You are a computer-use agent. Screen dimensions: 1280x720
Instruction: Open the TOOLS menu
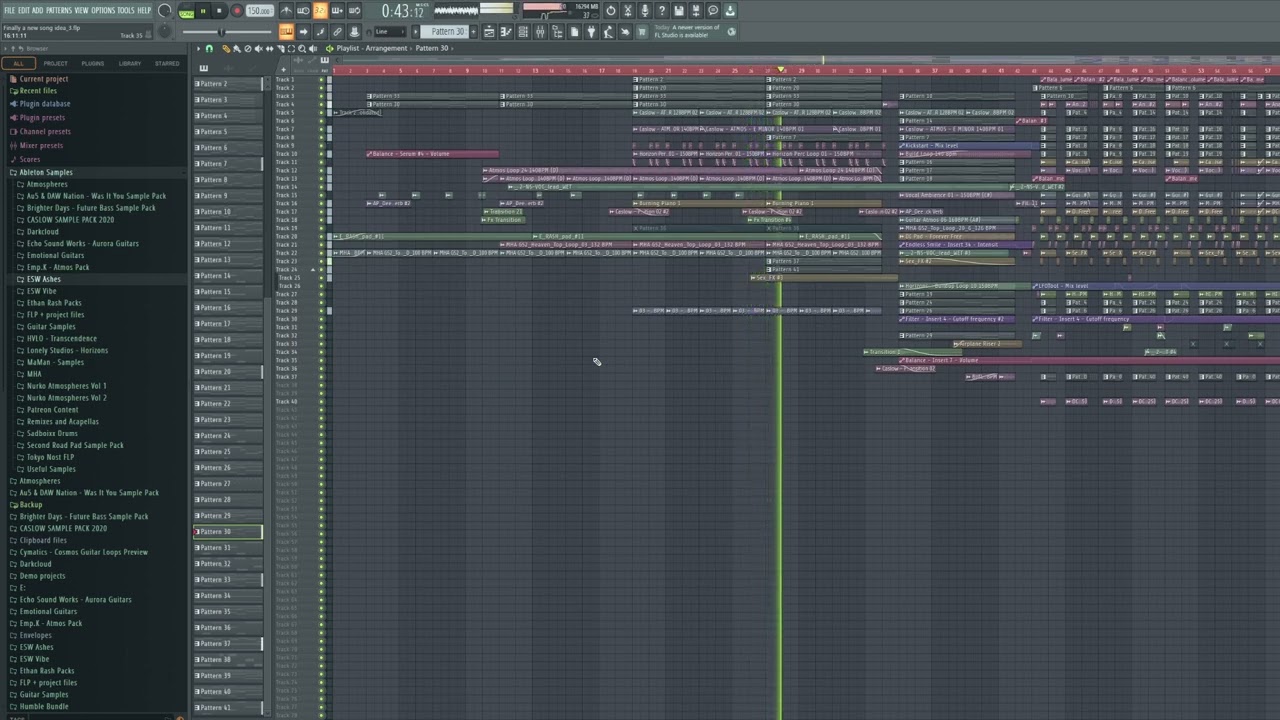coord(126,10)
